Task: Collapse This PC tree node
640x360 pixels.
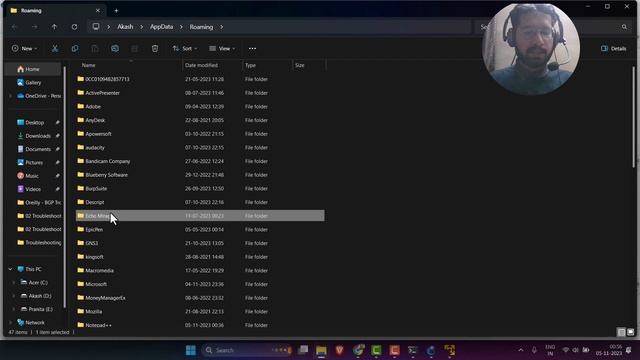Action: click(x=10, y=269)
